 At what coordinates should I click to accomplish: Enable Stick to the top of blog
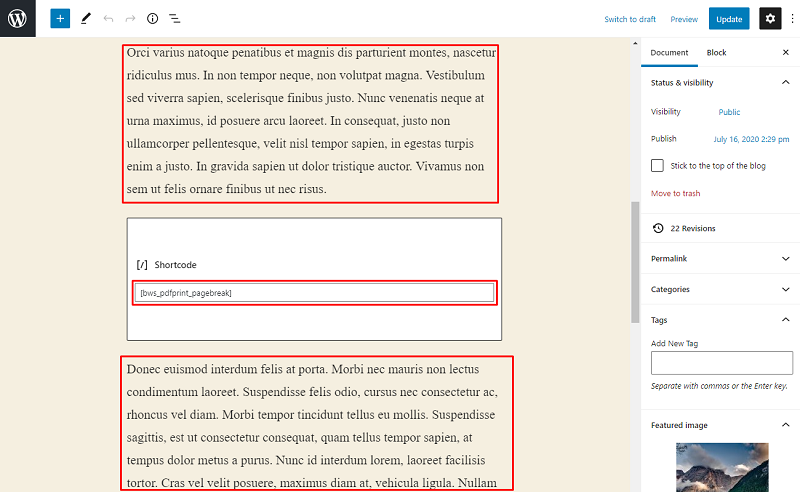click(x=657, y=165)
